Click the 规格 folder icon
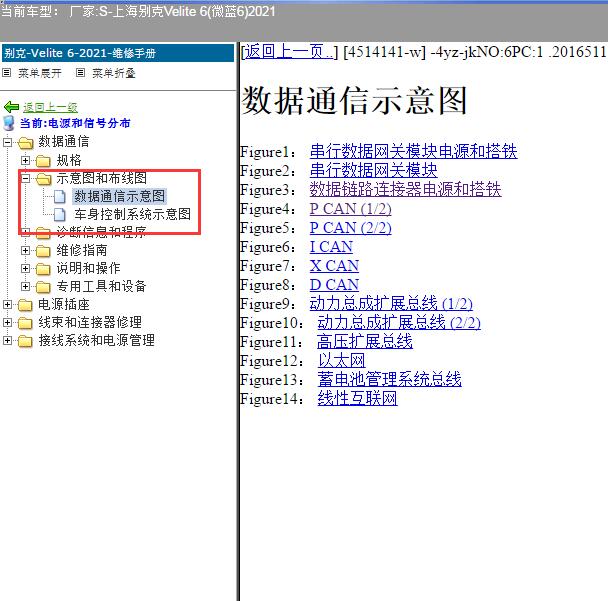This screenshot has height=601, width=608. [x=43, y=161]
